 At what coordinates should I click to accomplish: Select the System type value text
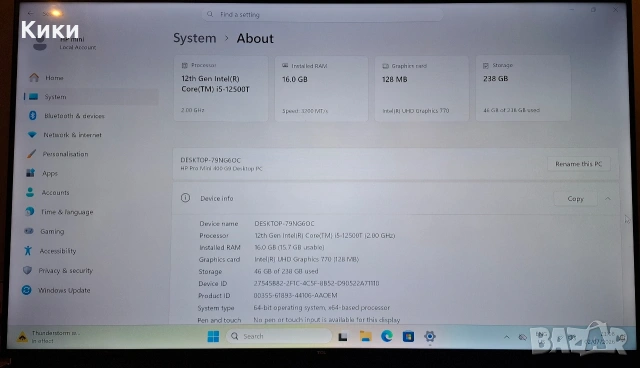(x=322, y=308)
